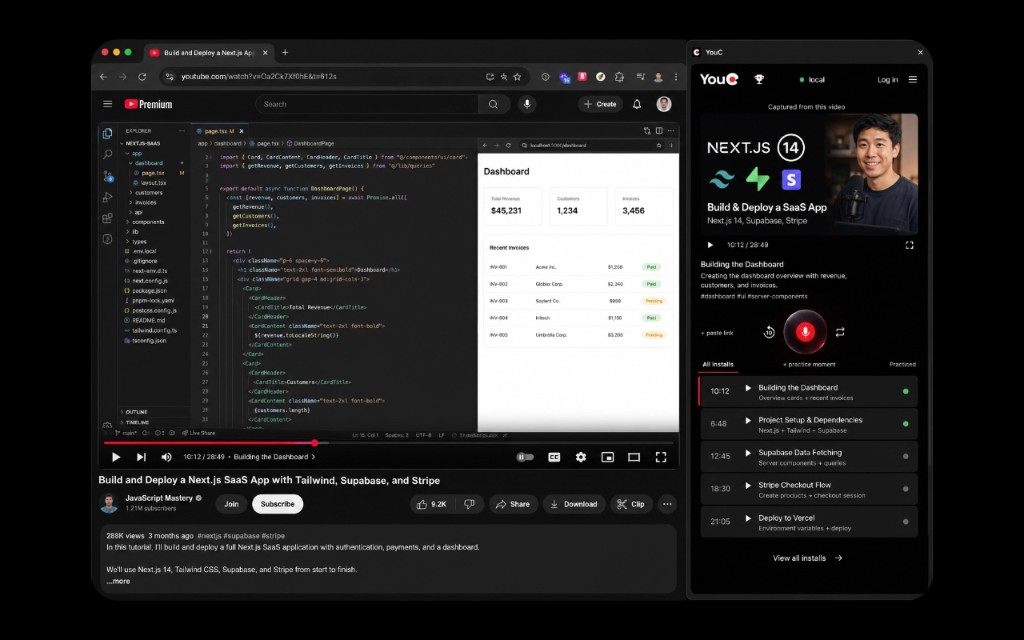Open Chrome media controls icon

pyautogui.click(x=640, y=76)
